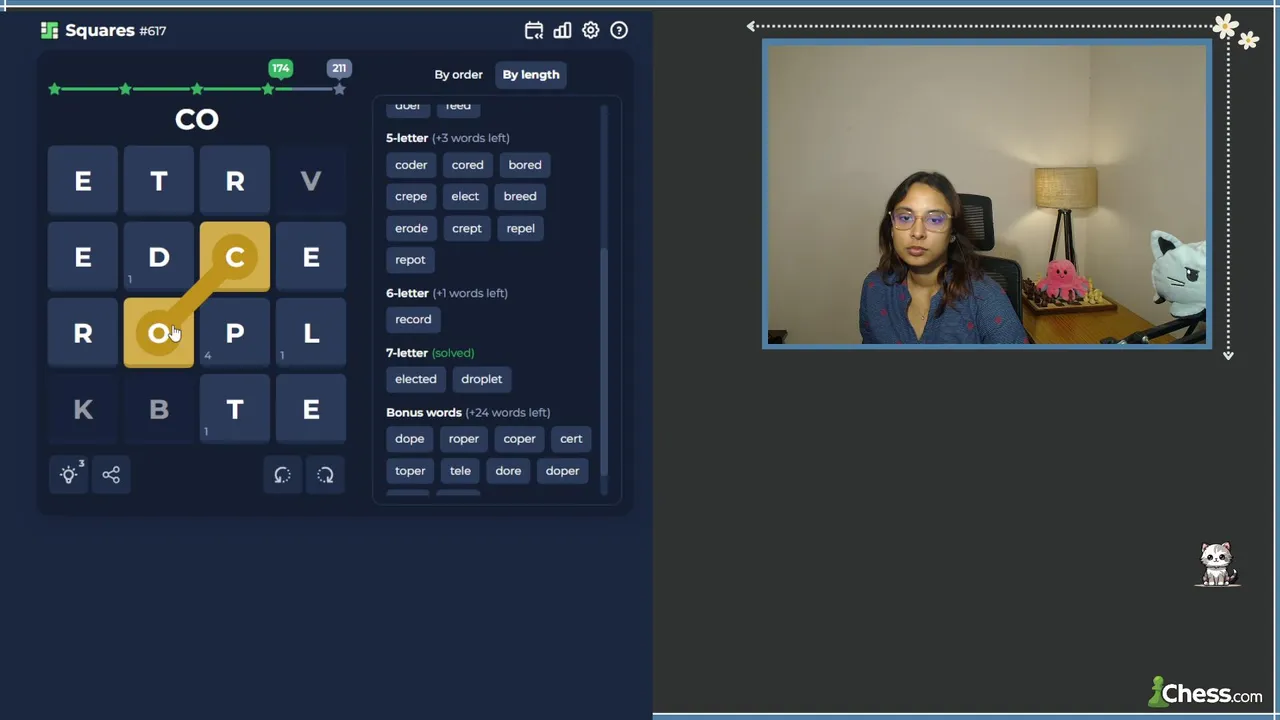Click the found word coder

click(x=411, y=165)
